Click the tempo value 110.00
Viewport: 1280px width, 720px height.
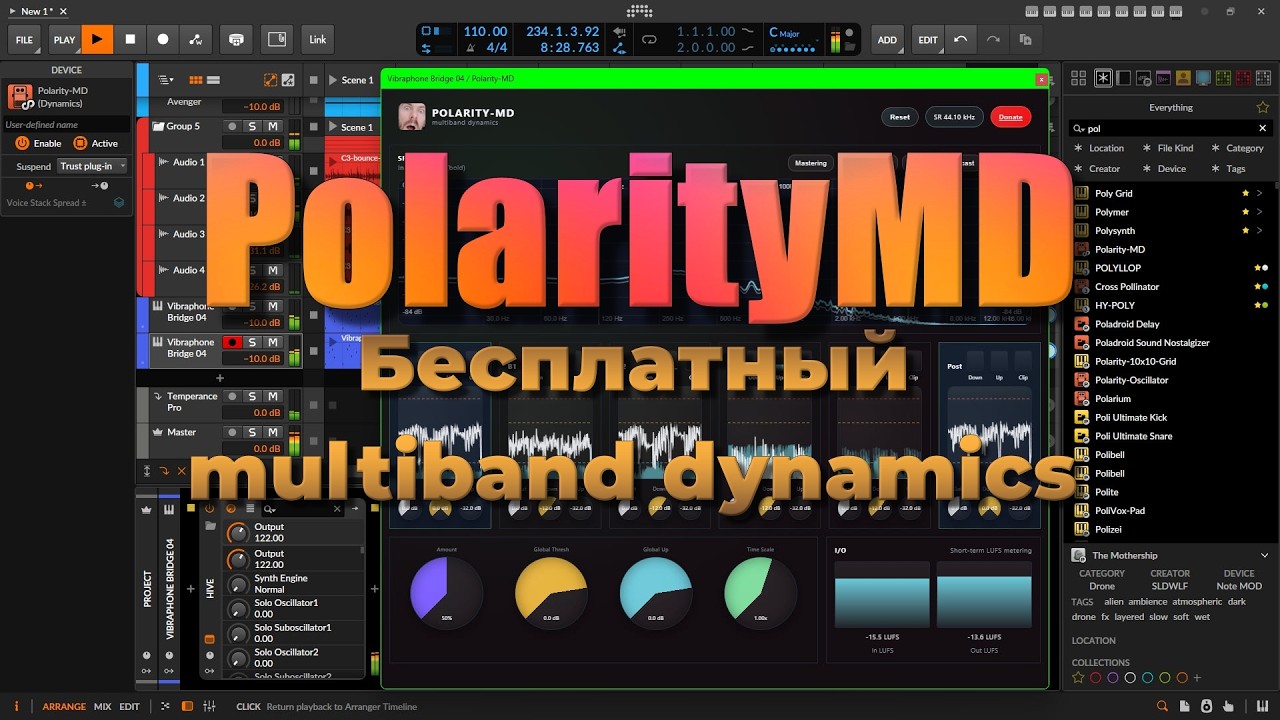[485, 32]
